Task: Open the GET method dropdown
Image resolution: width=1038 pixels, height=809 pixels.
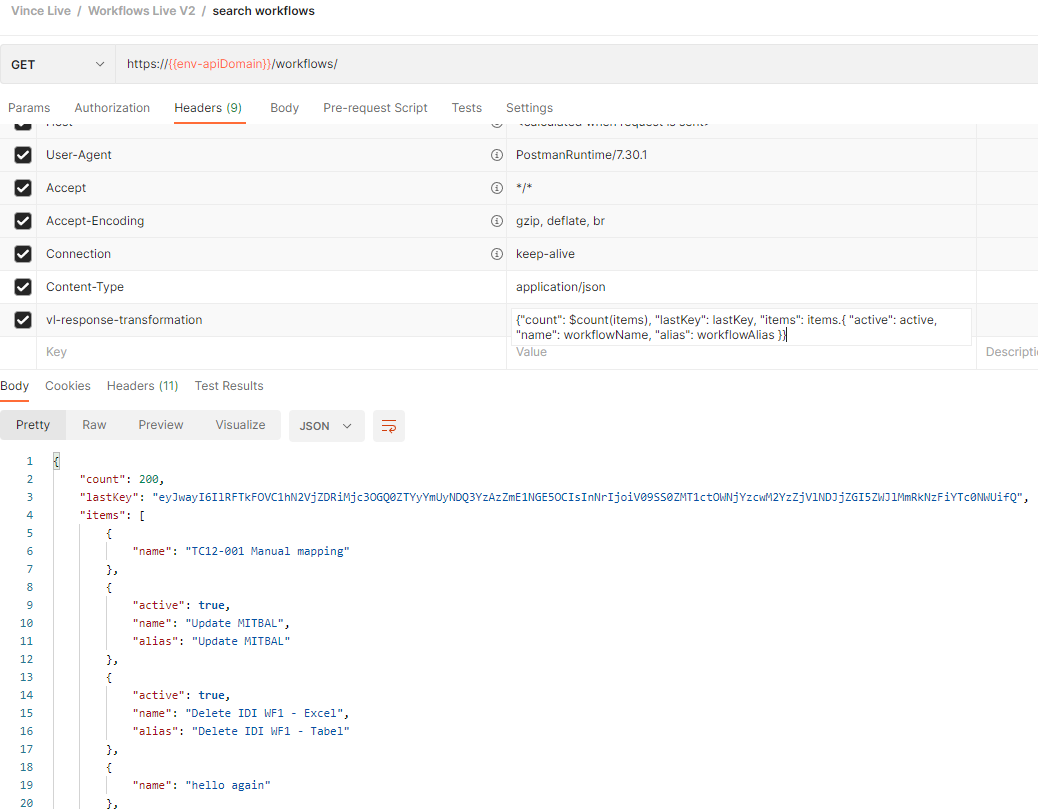Action: click(x=57, y=64)
